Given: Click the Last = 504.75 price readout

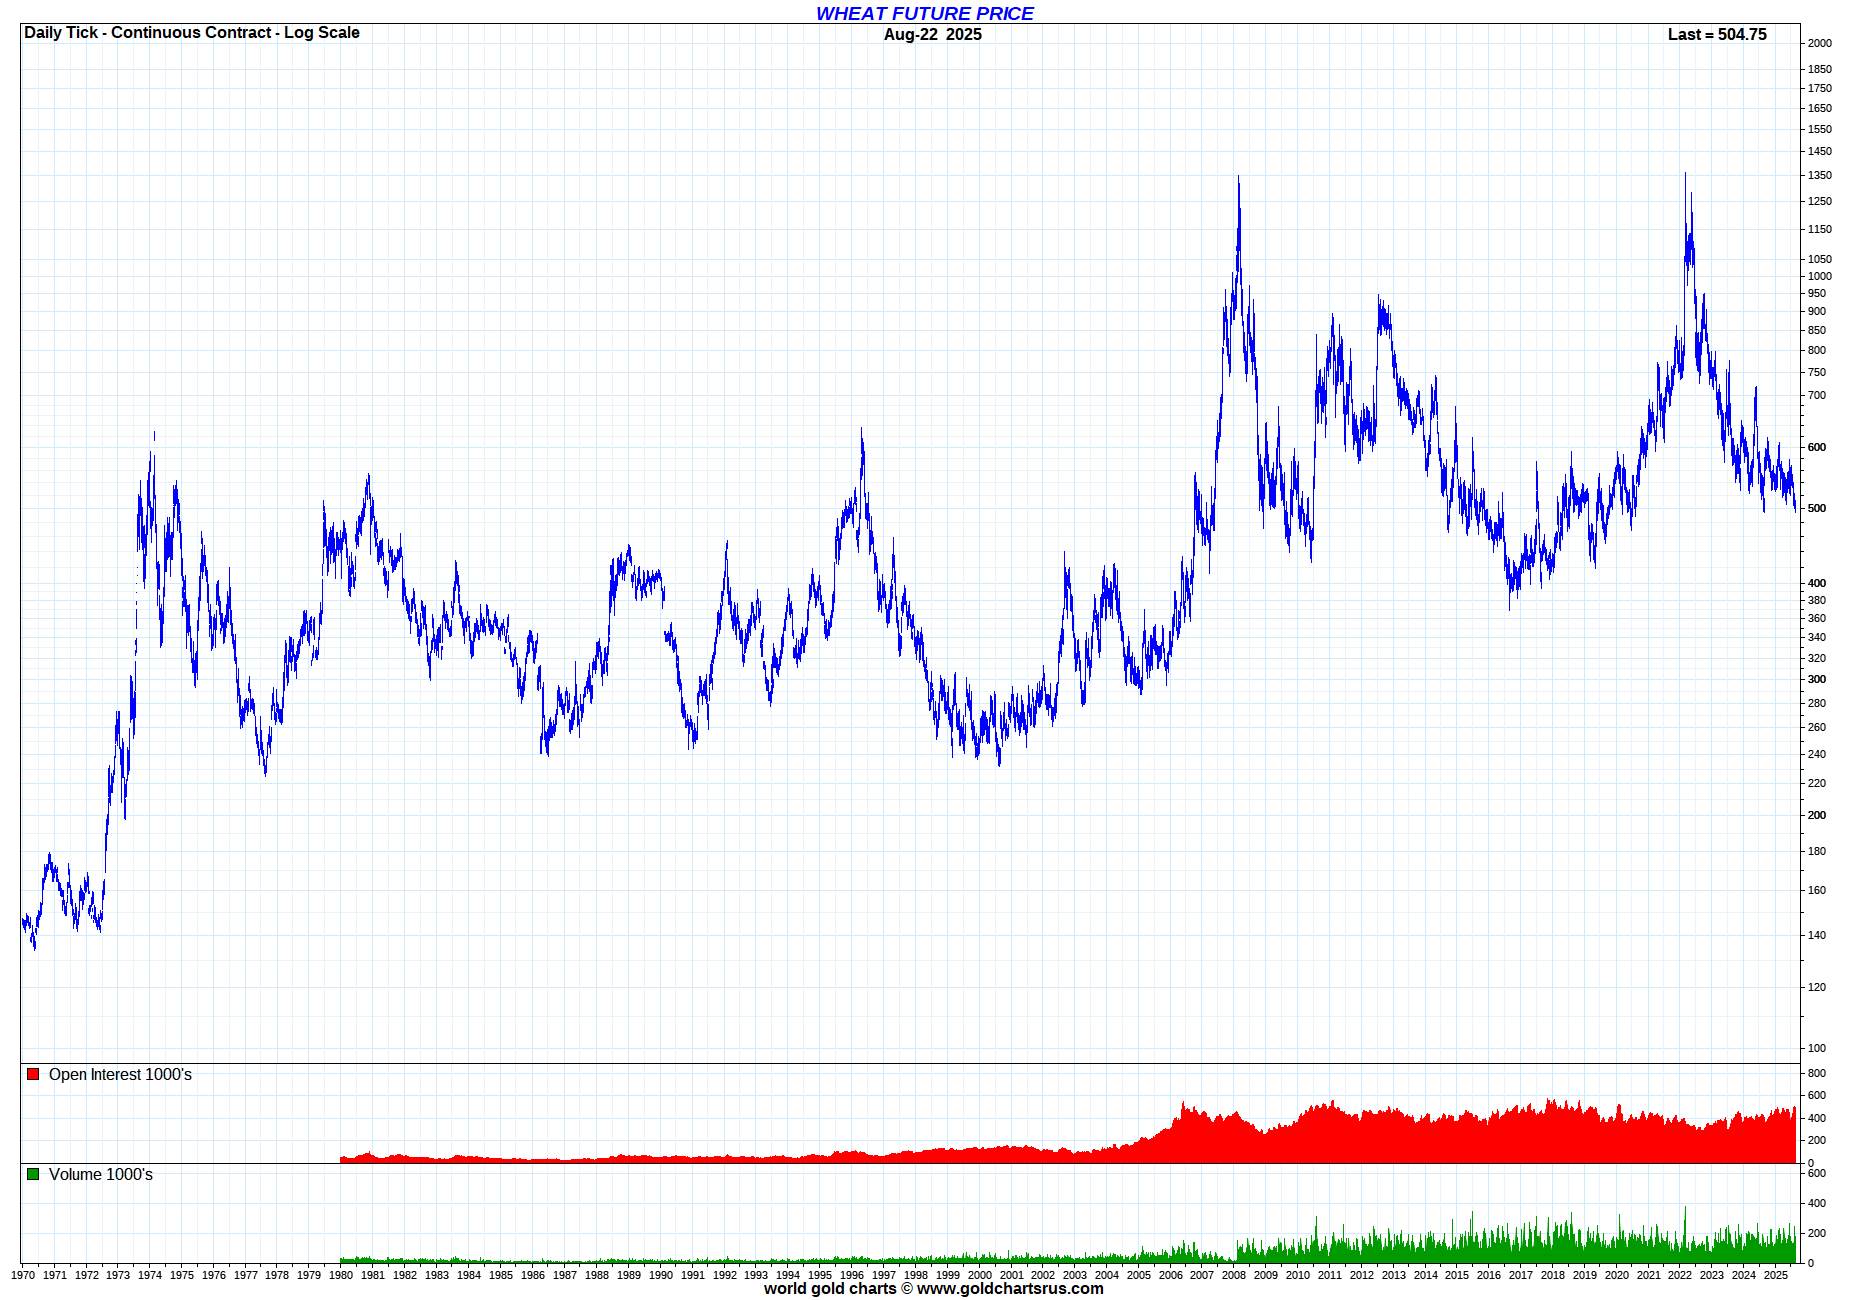Looking at the screenshot, I should click(x=1717, y=34).
